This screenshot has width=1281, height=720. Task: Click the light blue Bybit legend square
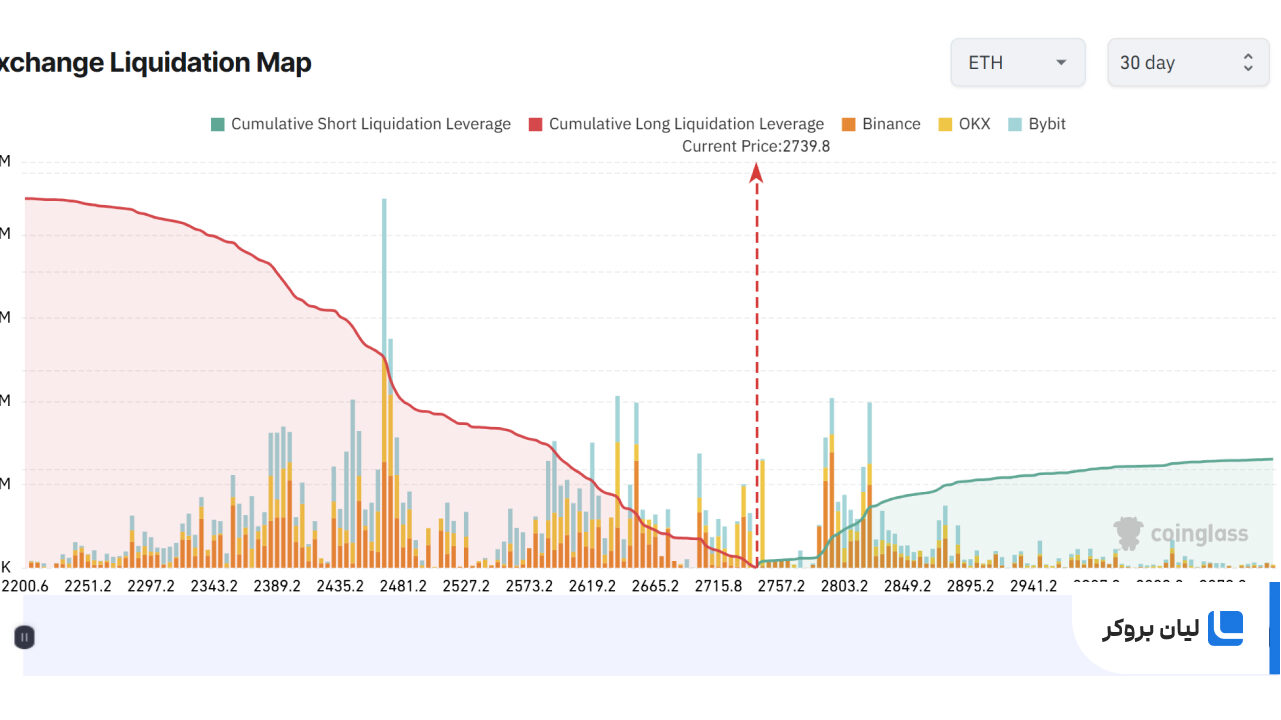click(x=1015, y=124)
